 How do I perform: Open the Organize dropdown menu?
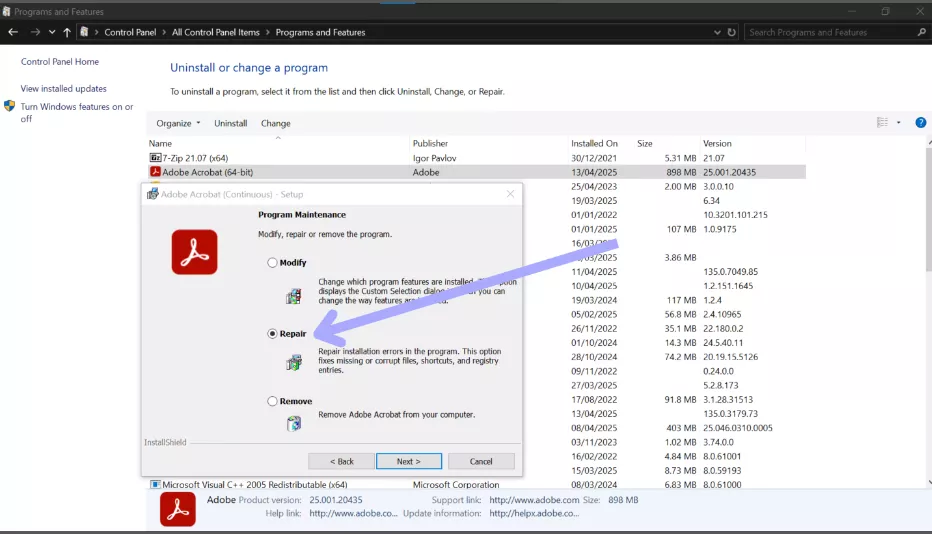[x=178, y=123]
